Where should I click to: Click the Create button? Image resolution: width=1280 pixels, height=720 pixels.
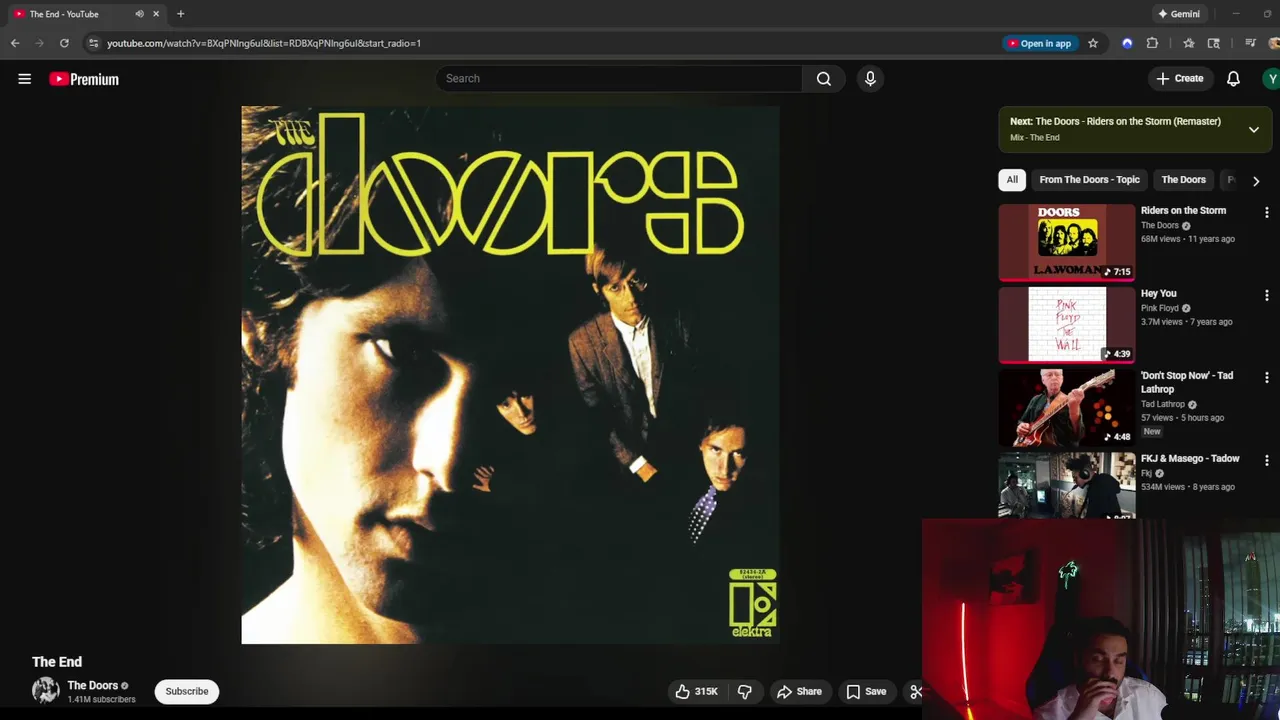(1179, 78)
